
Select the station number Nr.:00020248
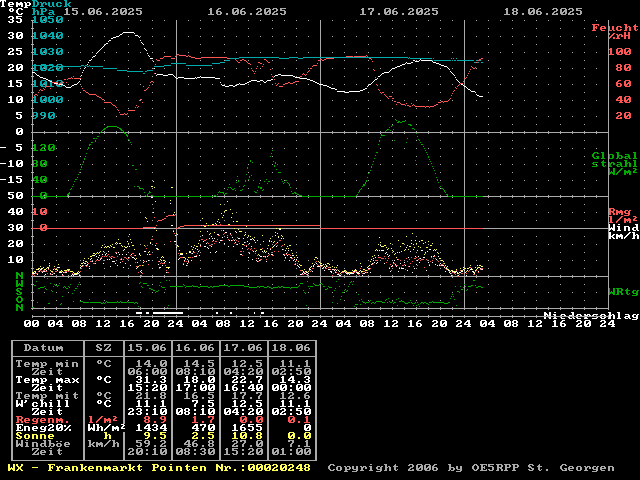coord(263,468)
